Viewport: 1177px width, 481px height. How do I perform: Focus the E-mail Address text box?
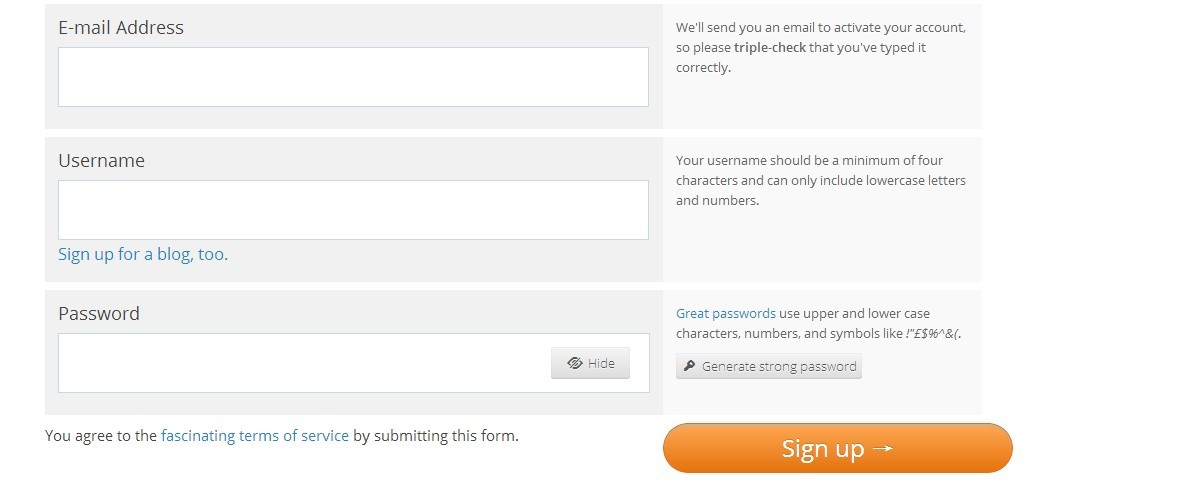point(354,77)
